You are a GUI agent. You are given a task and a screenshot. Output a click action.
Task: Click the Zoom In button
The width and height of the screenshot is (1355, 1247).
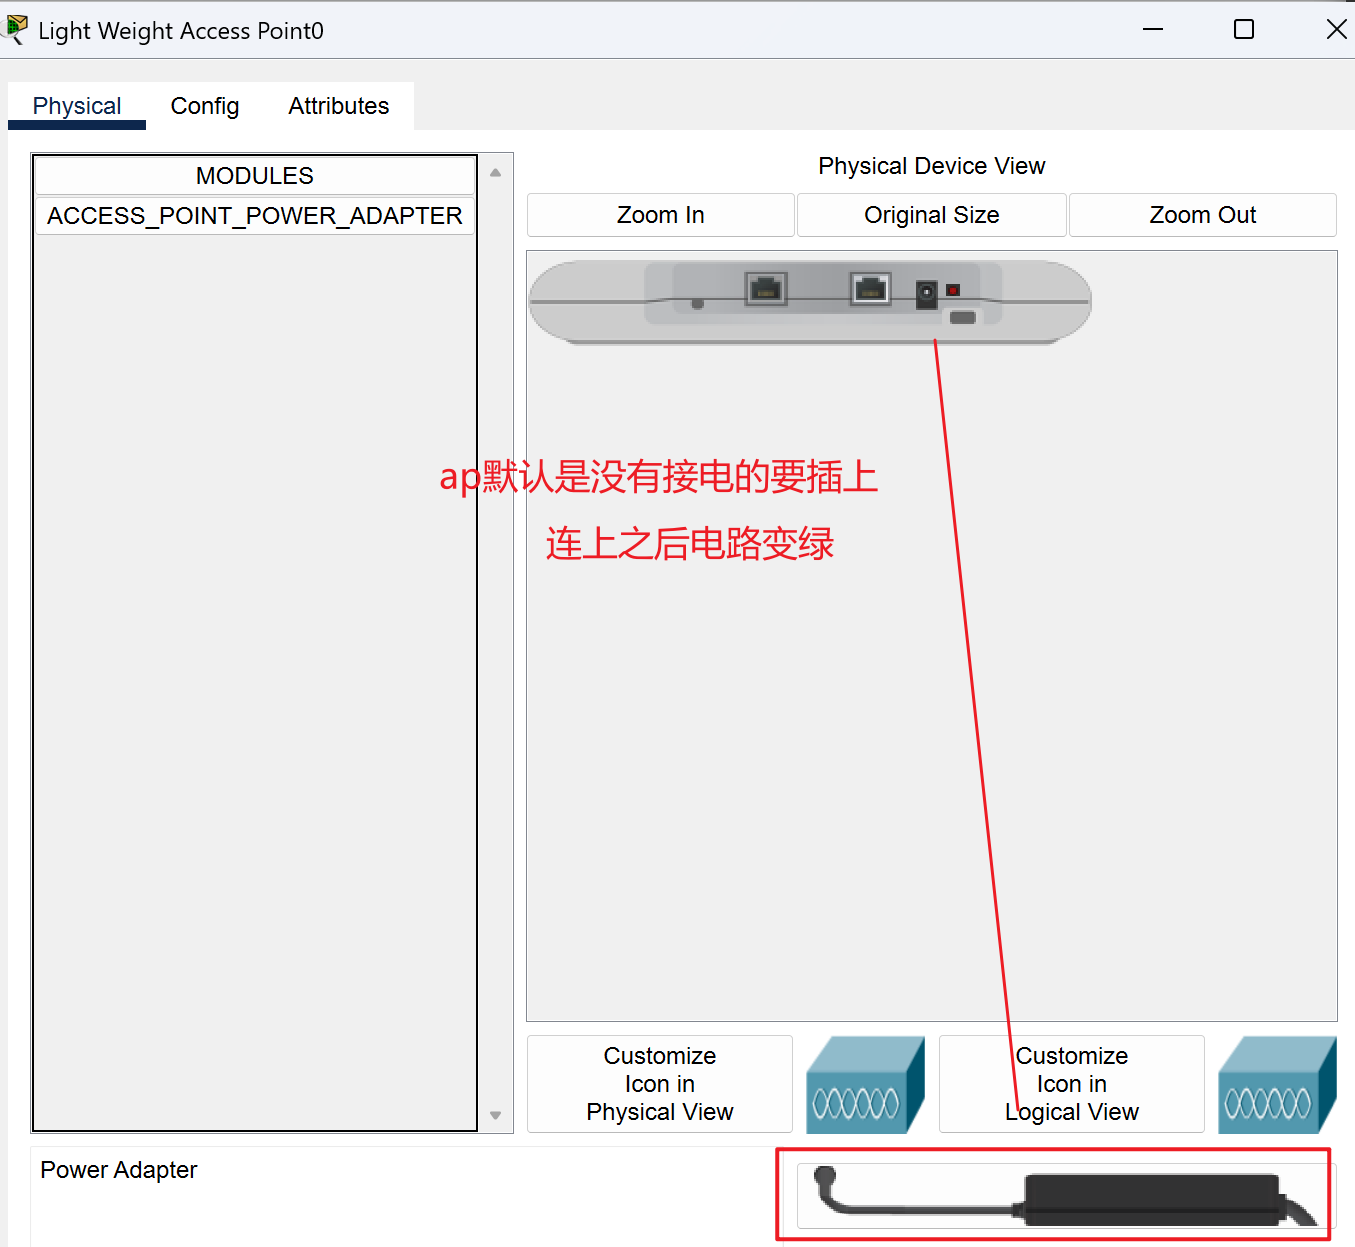point(661,215)
